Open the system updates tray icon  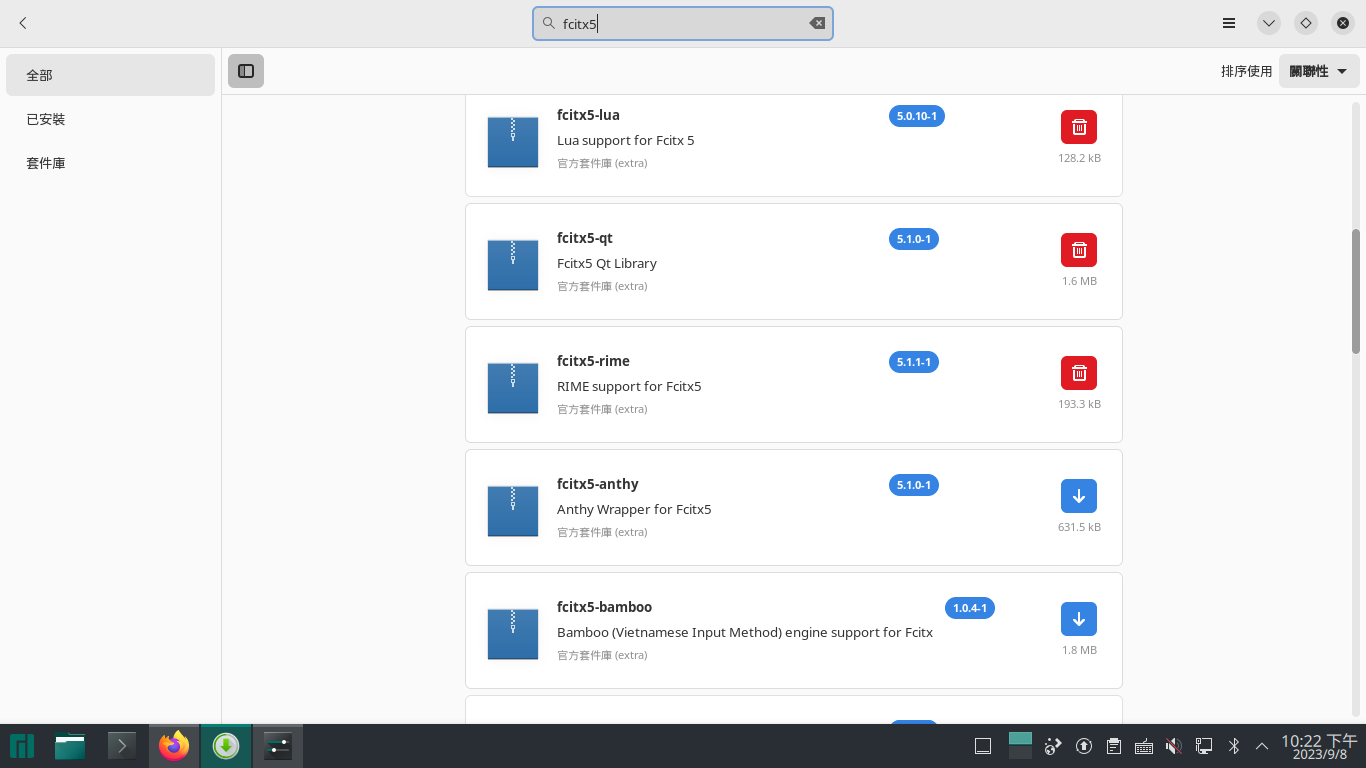[1083, 746]
